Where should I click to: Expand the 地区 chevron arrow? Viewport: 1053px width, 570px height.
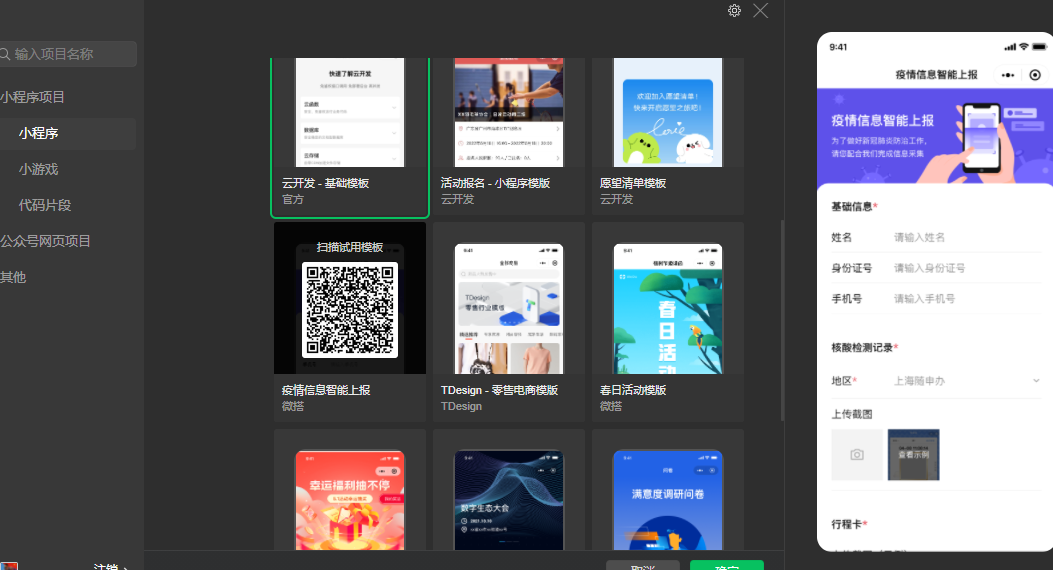[1036, 381]
